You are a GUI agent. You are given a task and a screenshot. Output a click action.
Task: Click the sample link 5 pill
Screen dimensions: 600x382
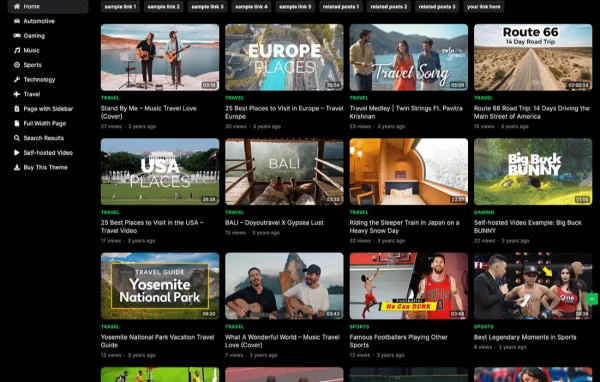[x=295, y=7]
